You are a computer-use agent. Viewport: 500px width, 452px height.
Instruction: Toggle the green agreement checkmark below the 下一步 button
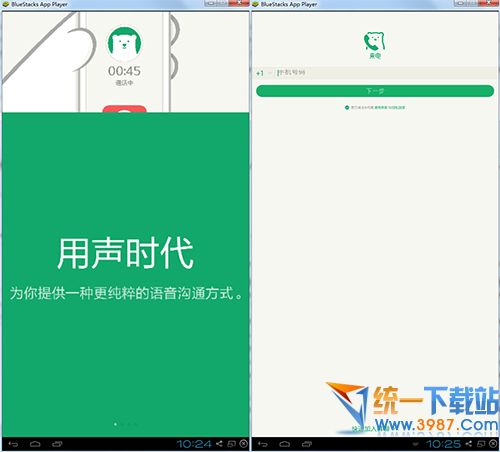pos(347,108)
